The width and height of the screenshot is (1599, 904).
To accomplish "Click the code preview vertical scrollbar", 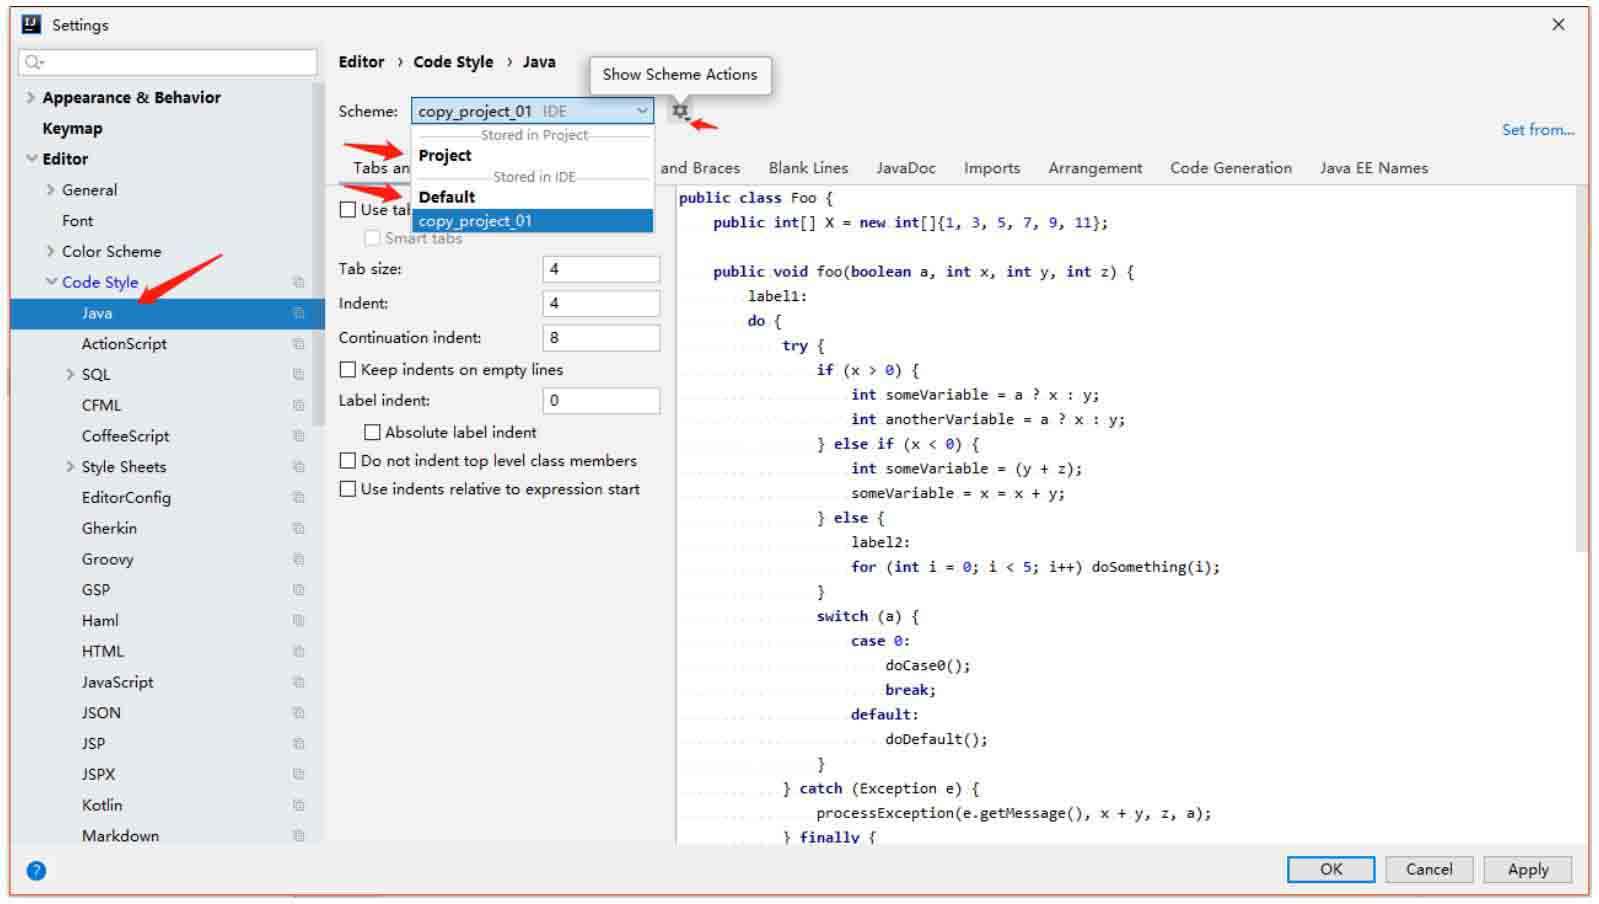I will (x=1581, y=370).
